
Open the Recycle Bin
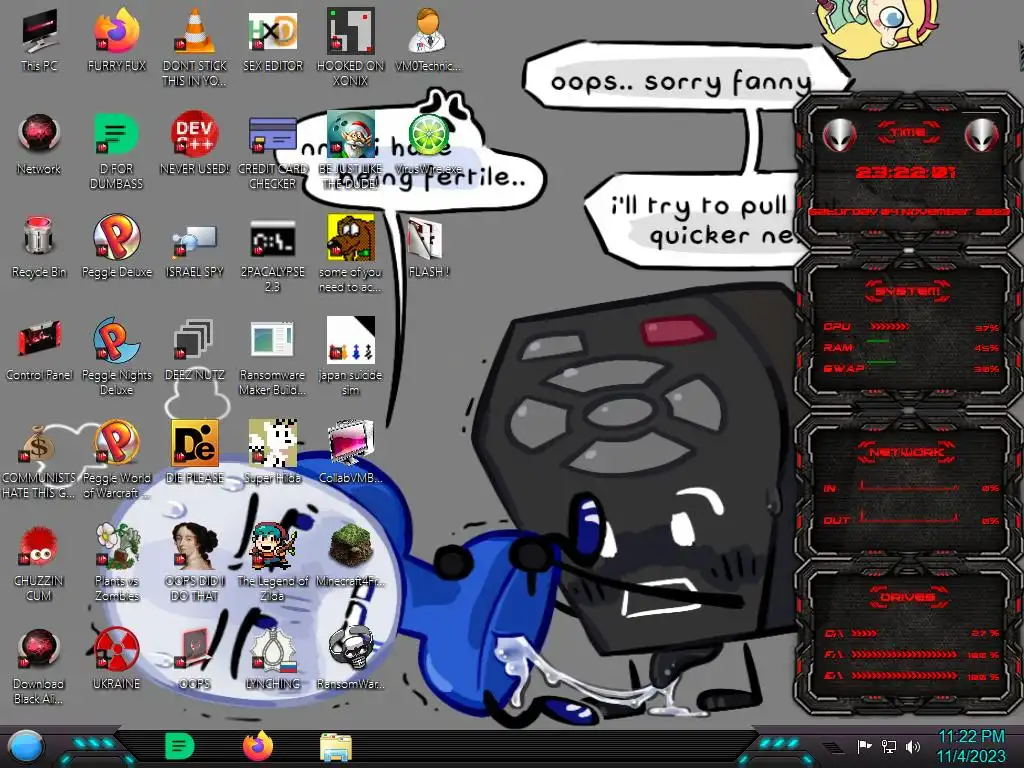[x=39, y=247]
